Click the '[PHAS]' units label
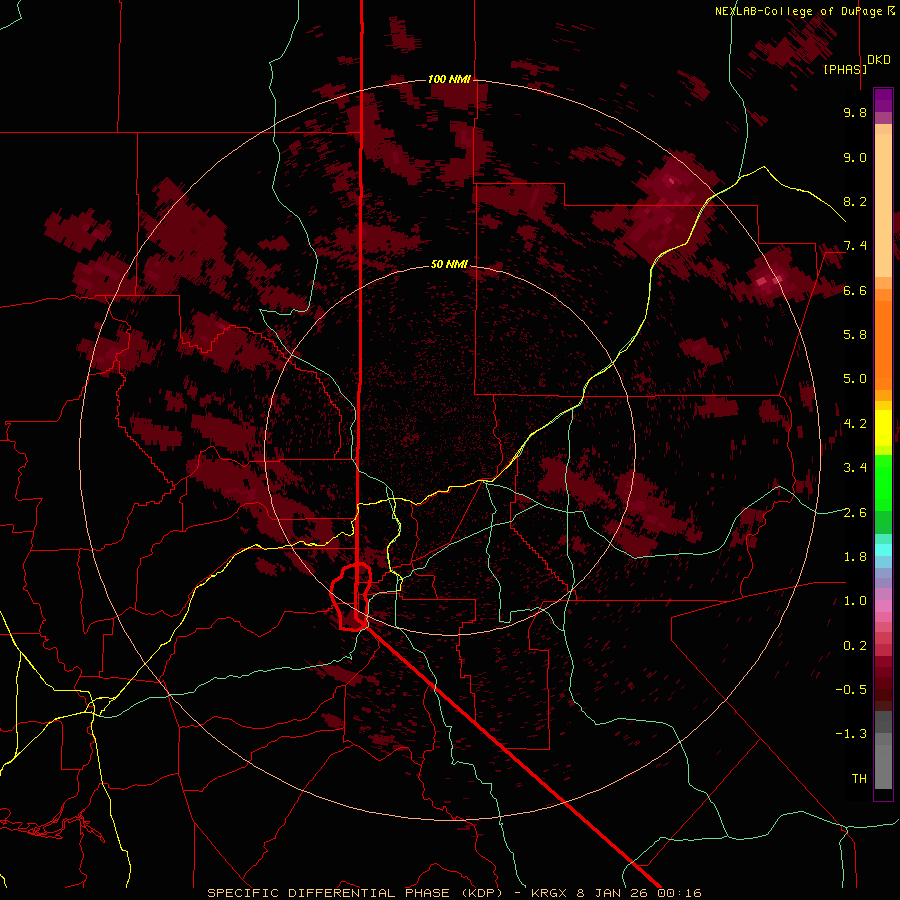900x900 pixels. [845, 69]
